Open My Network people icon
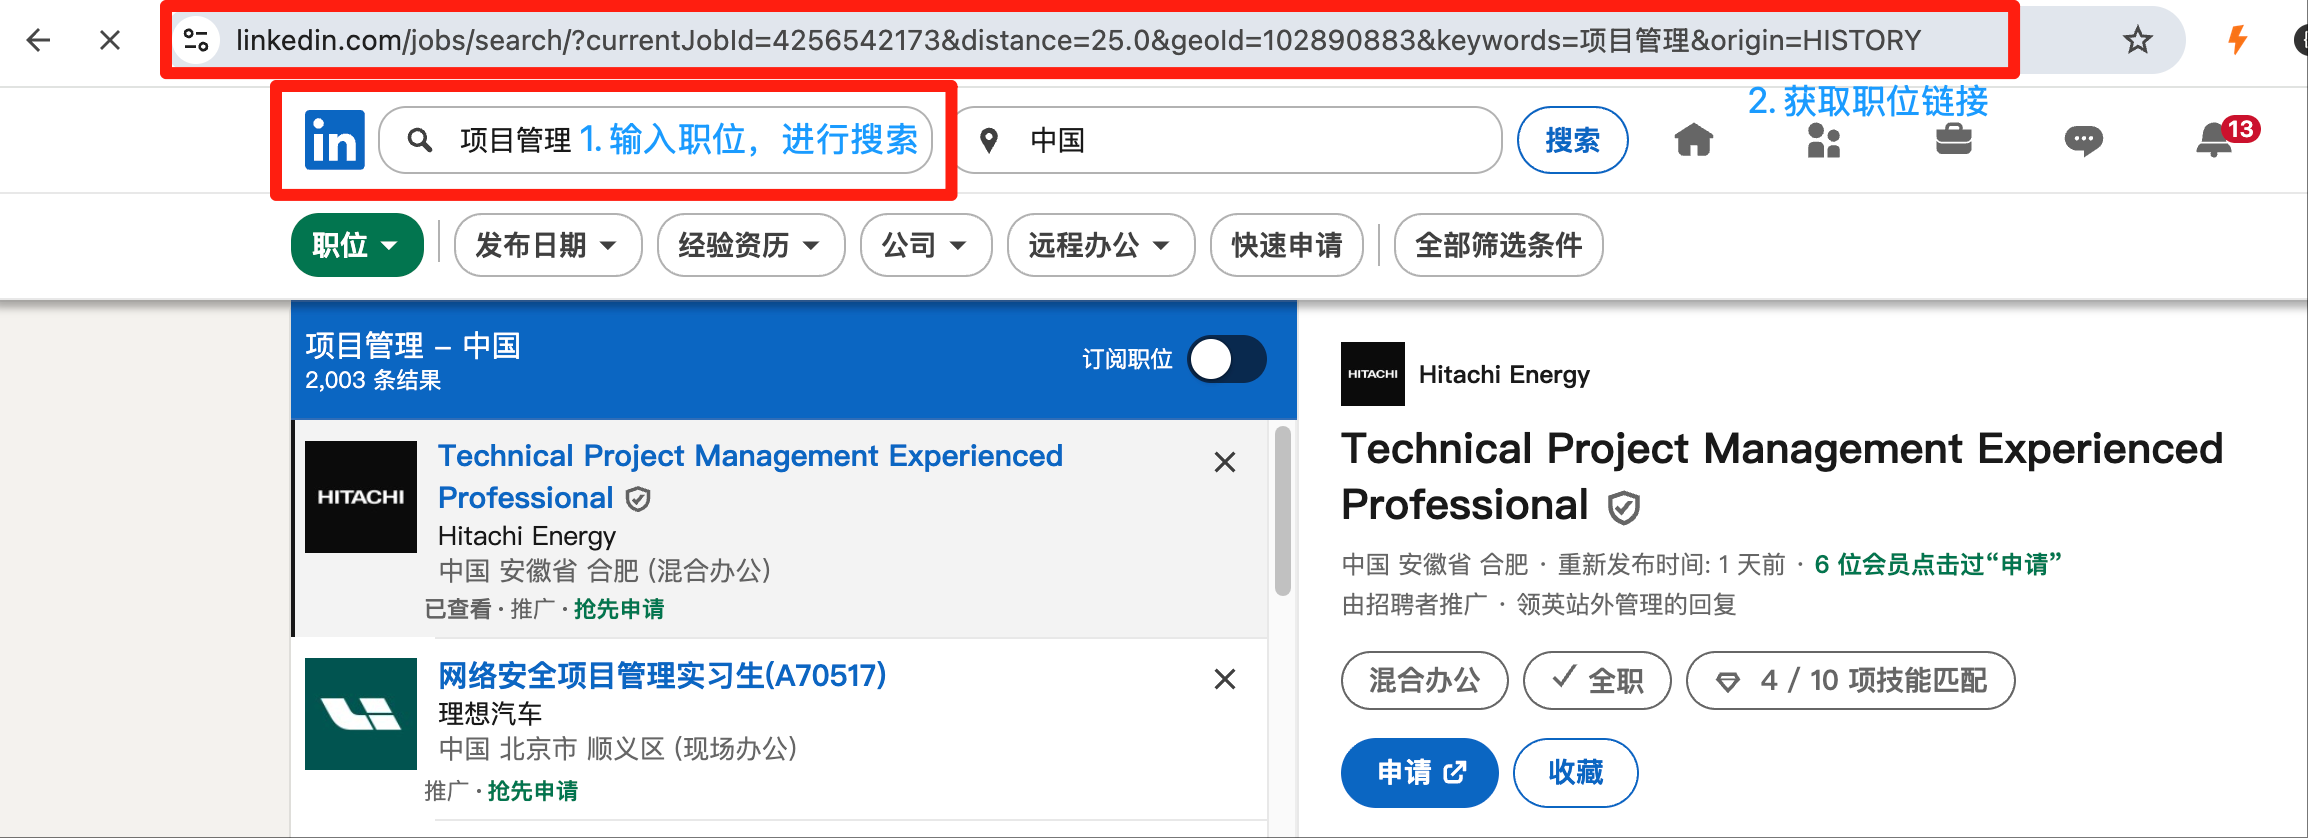 pyautogui.click(x=1824, y=140)
